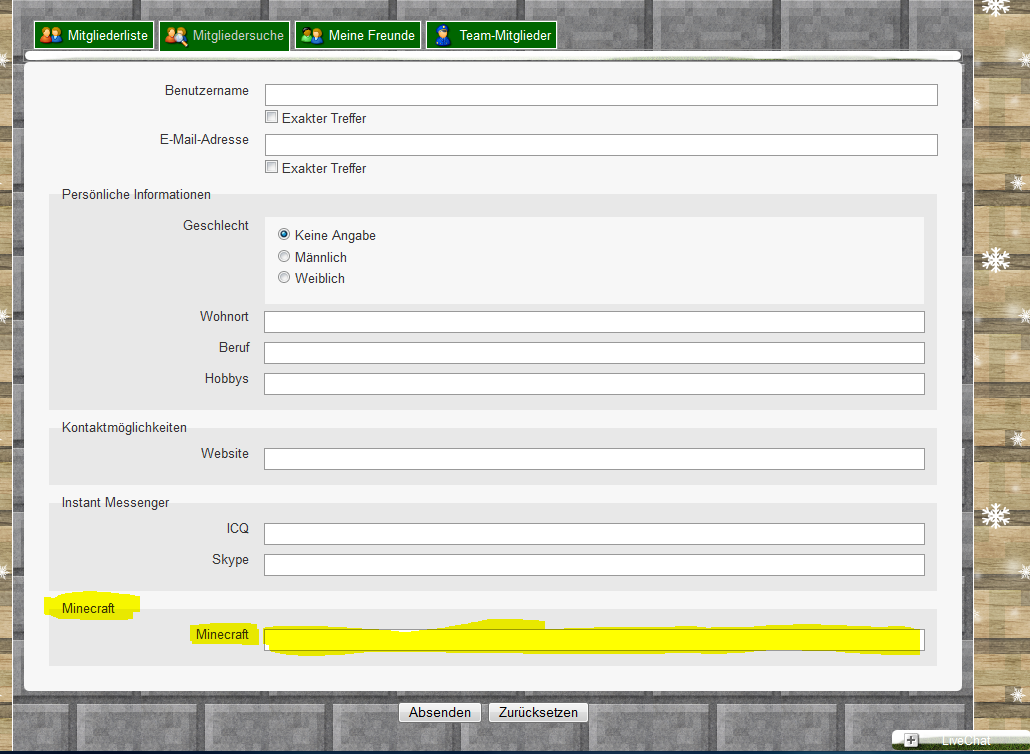Click into the Wohnort field
The height and width of the screenshot is (754, 1030).
coord(594,322)
